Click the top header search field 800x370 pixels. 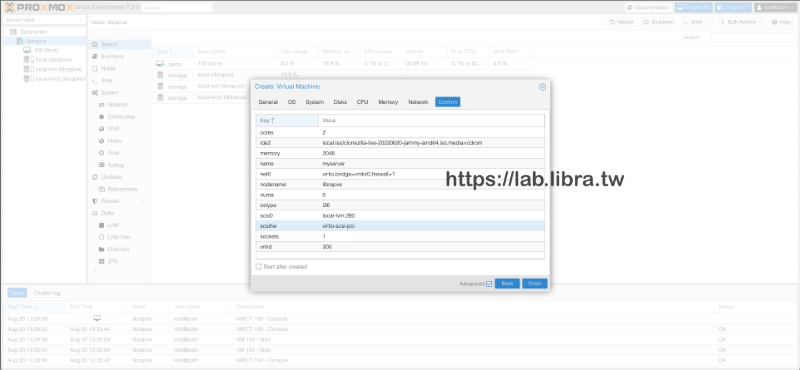[x=177, y=8]
